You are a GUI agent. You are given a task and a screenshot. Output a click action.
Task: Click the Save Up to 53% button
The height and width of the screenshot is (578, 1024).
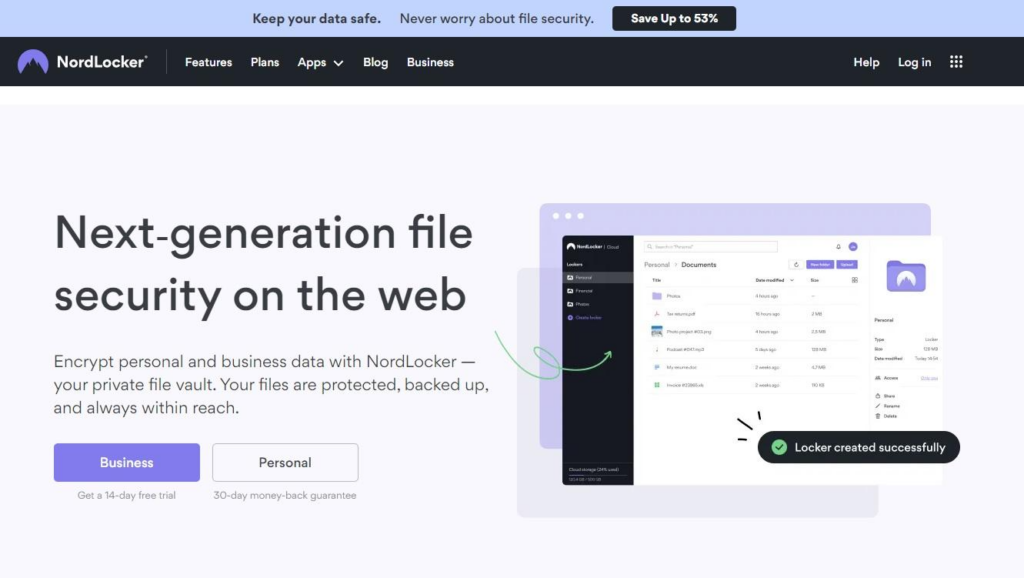673,18
